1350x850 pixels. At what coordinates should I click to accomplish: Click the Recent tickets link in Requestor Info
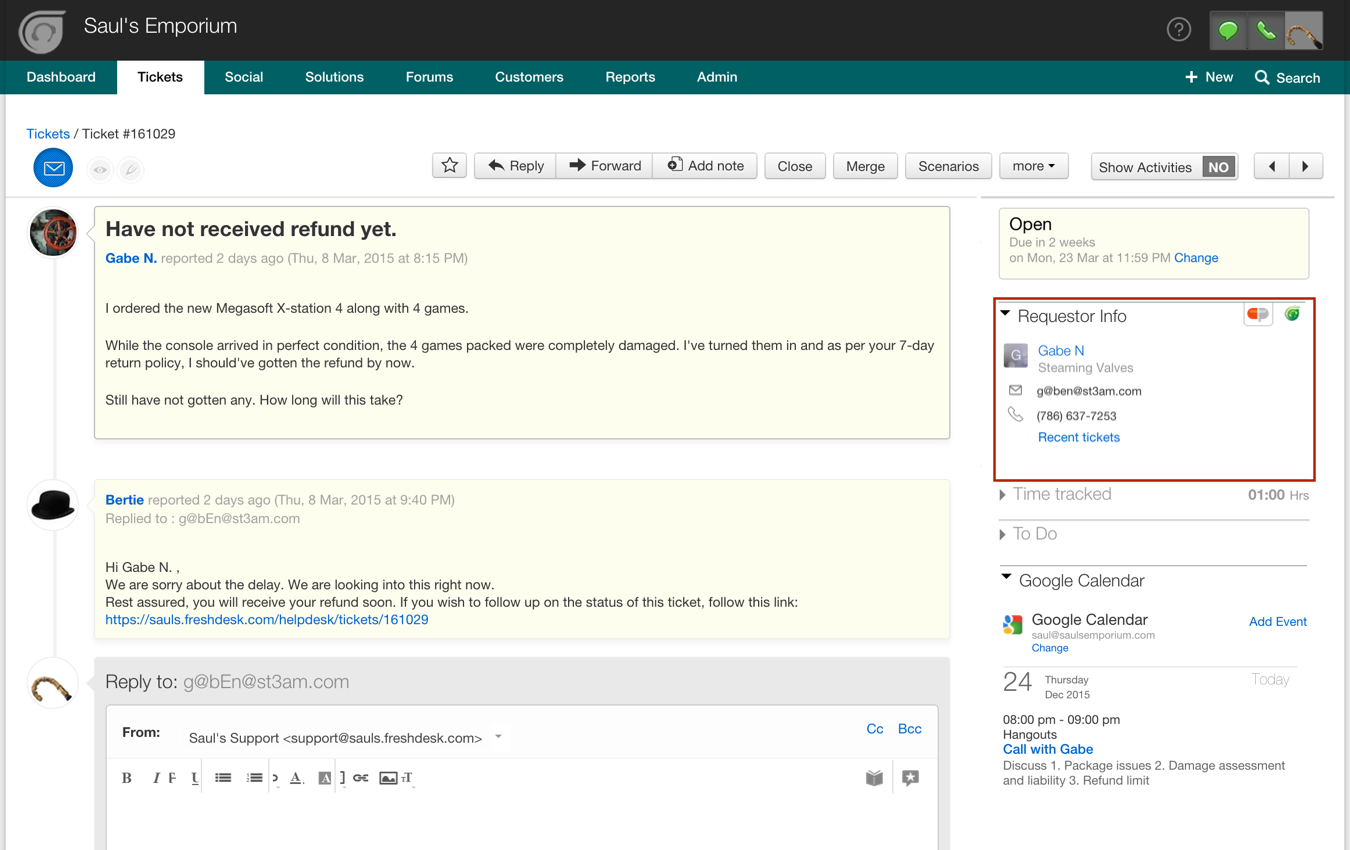click(x=1078, y=437)
